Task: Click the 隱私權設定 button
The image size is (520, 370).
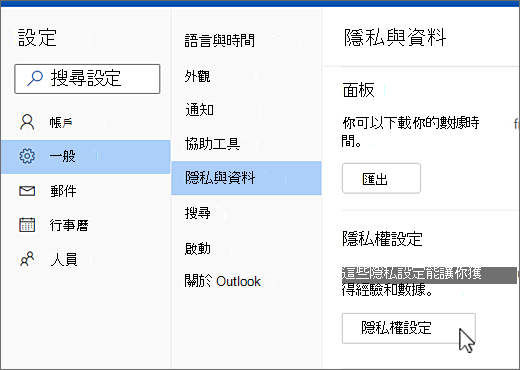Action: tap(409, 328)
